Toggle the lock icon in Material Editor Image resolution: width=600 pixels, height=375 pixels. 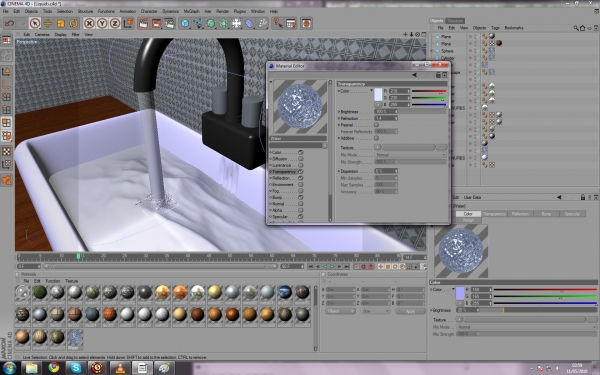pyautogui.click(x=438, y=75)
